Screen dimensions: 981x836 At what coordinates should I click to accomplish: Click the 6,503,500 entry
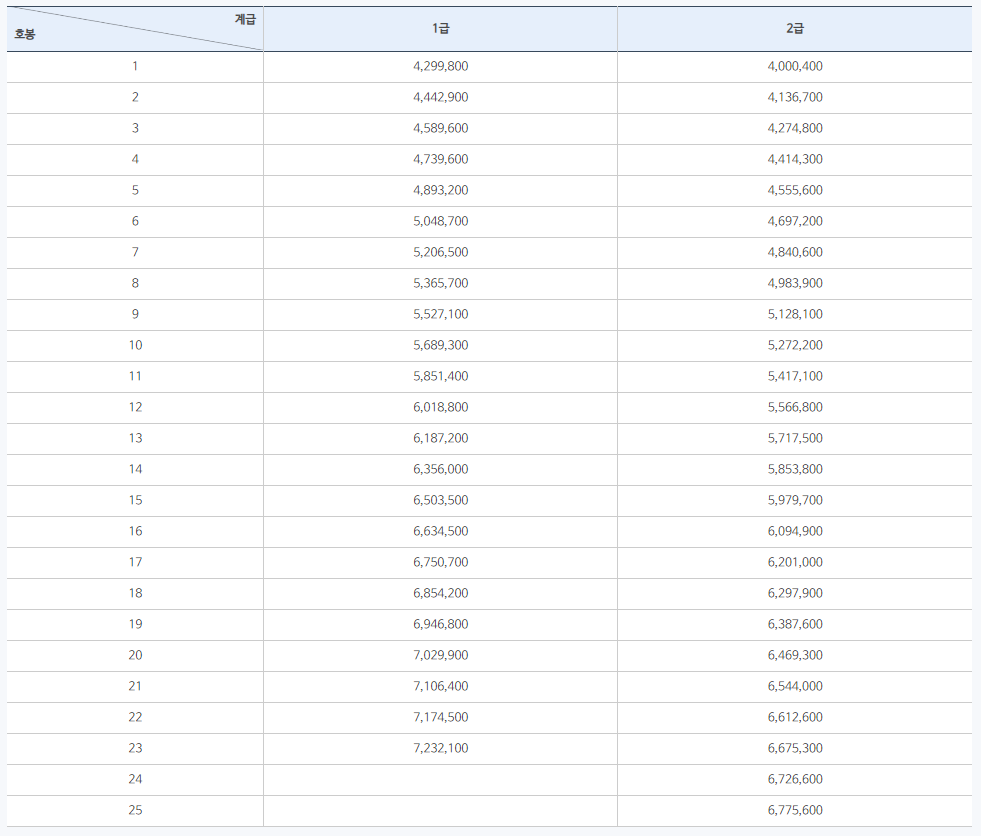coord(440,500)
